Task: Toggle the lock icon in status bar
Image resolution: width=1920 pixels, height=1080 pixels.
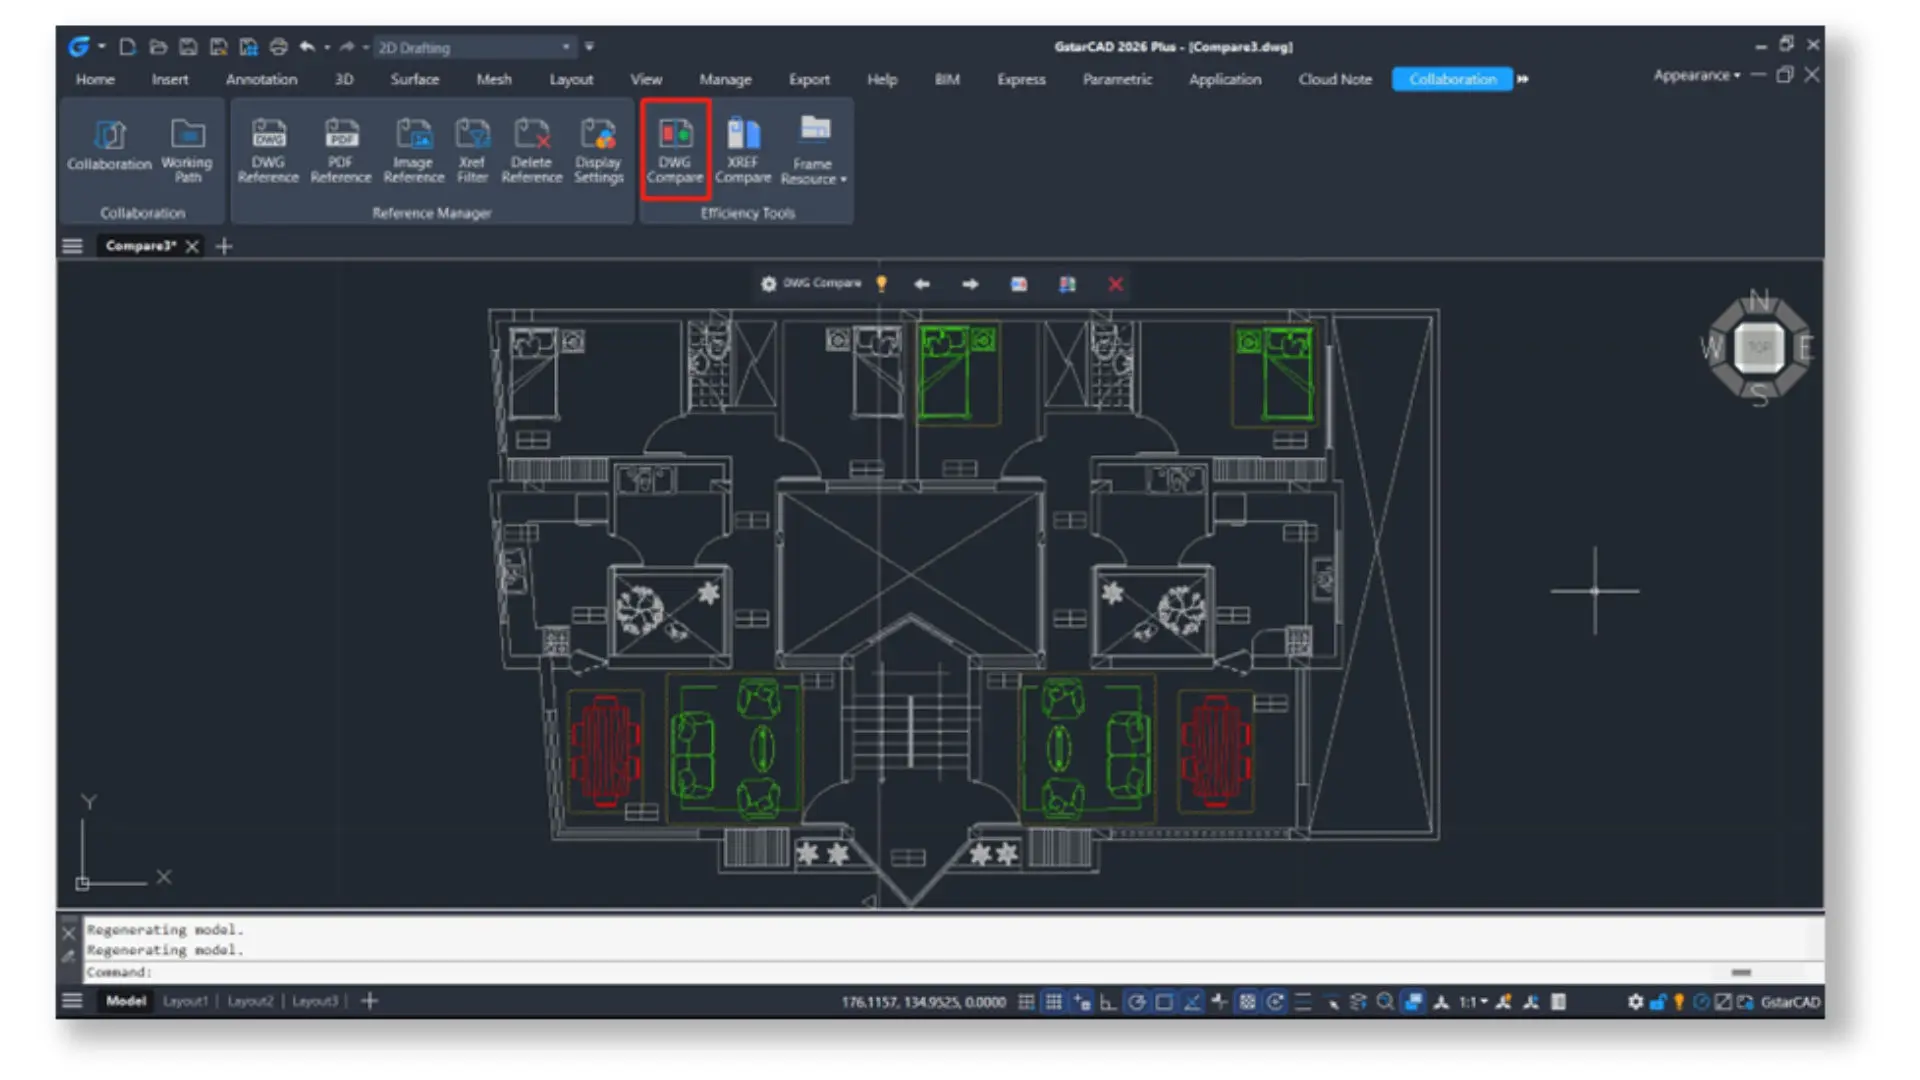Action: click(1658, 1002)
